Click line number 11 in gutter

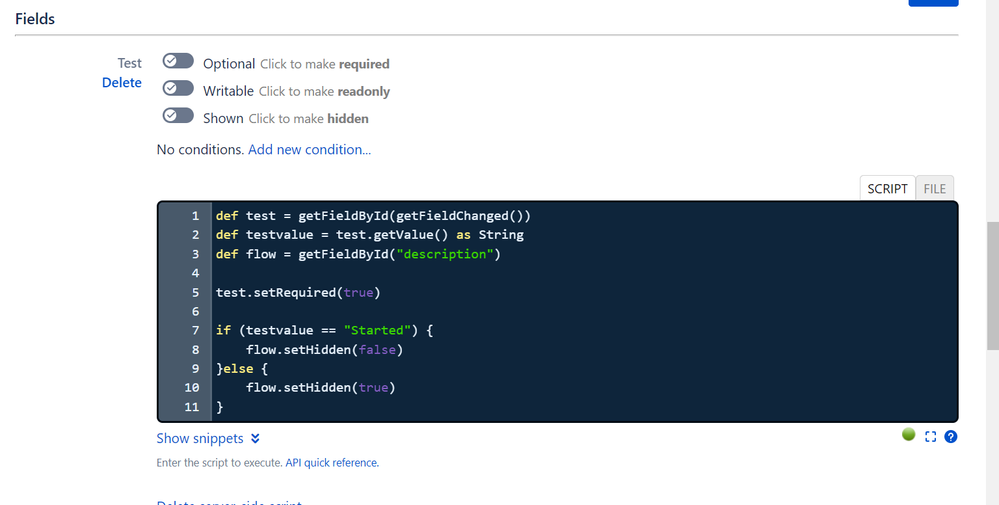[192, 407]
